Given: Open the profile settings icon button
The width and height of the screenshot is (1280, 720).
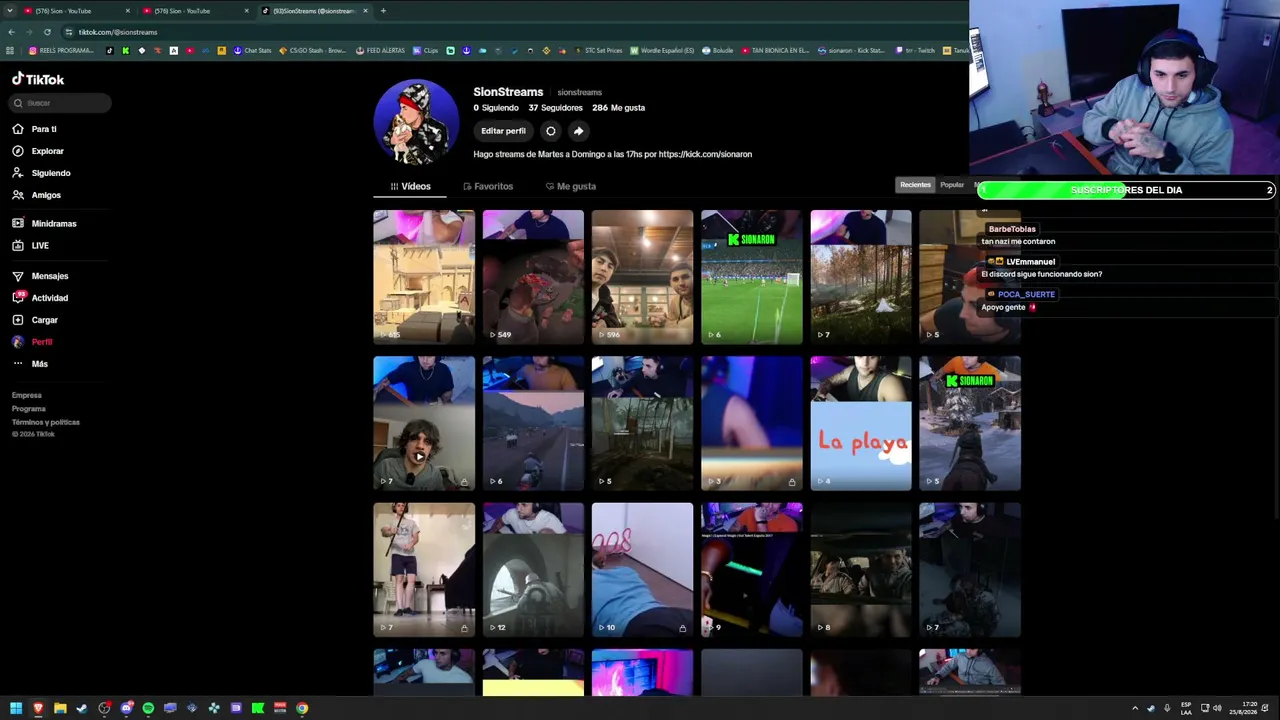Looking at the screenshot, I should pos(550,131).
